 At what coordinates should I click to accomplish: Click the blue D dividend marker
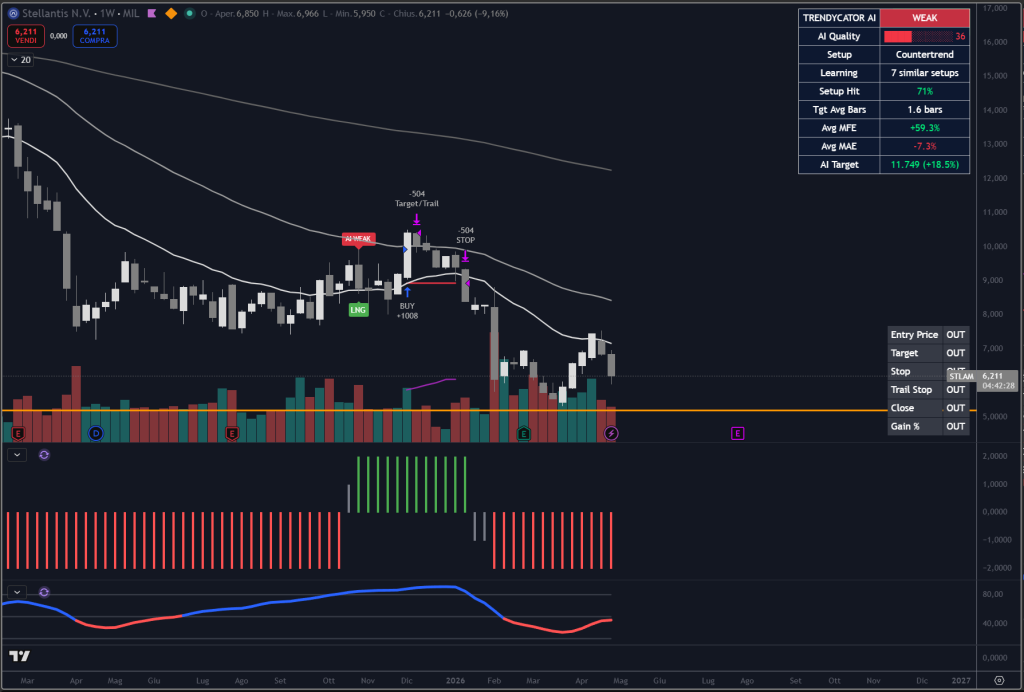(x=95, y=433)
